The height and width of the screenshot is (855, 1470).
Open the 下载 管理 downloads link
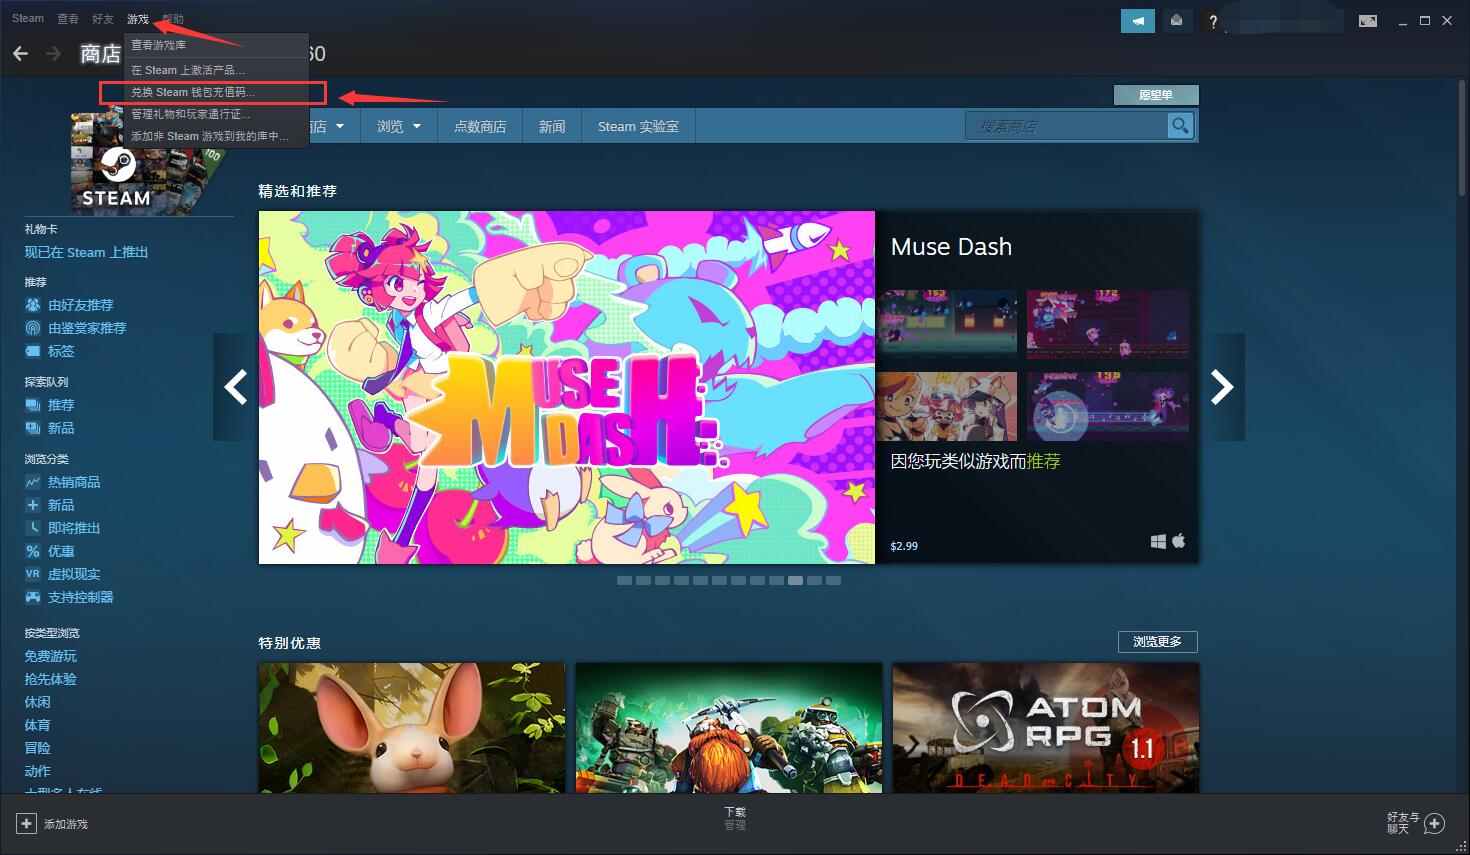click(735, 819)
